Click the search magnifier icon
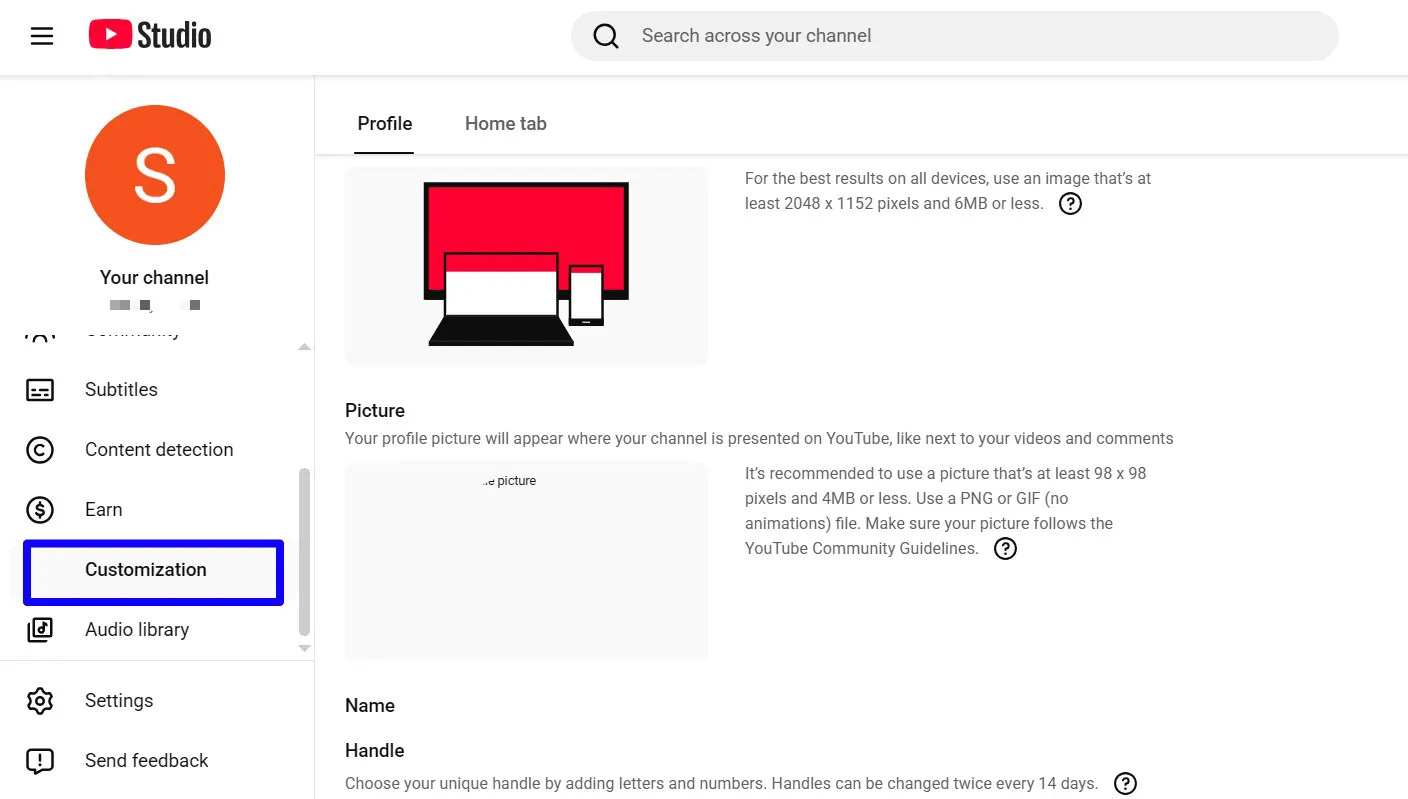Image resolution: width=1408 pixels, height=799 pixels. point(606,37)
